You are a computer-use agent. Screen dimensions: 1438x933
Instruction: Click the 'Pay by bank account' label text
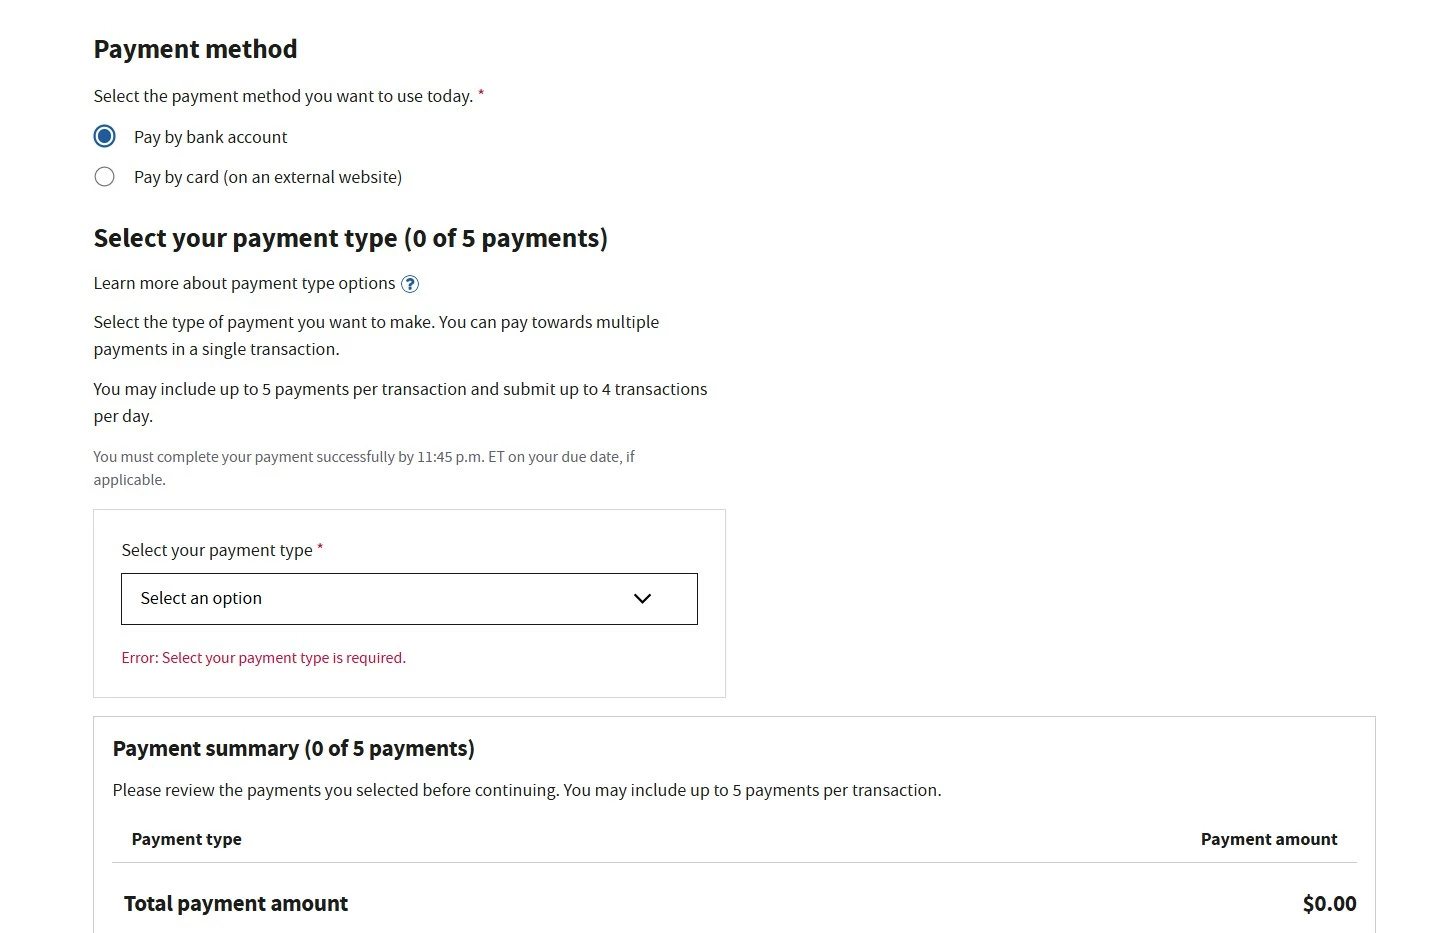210,137
